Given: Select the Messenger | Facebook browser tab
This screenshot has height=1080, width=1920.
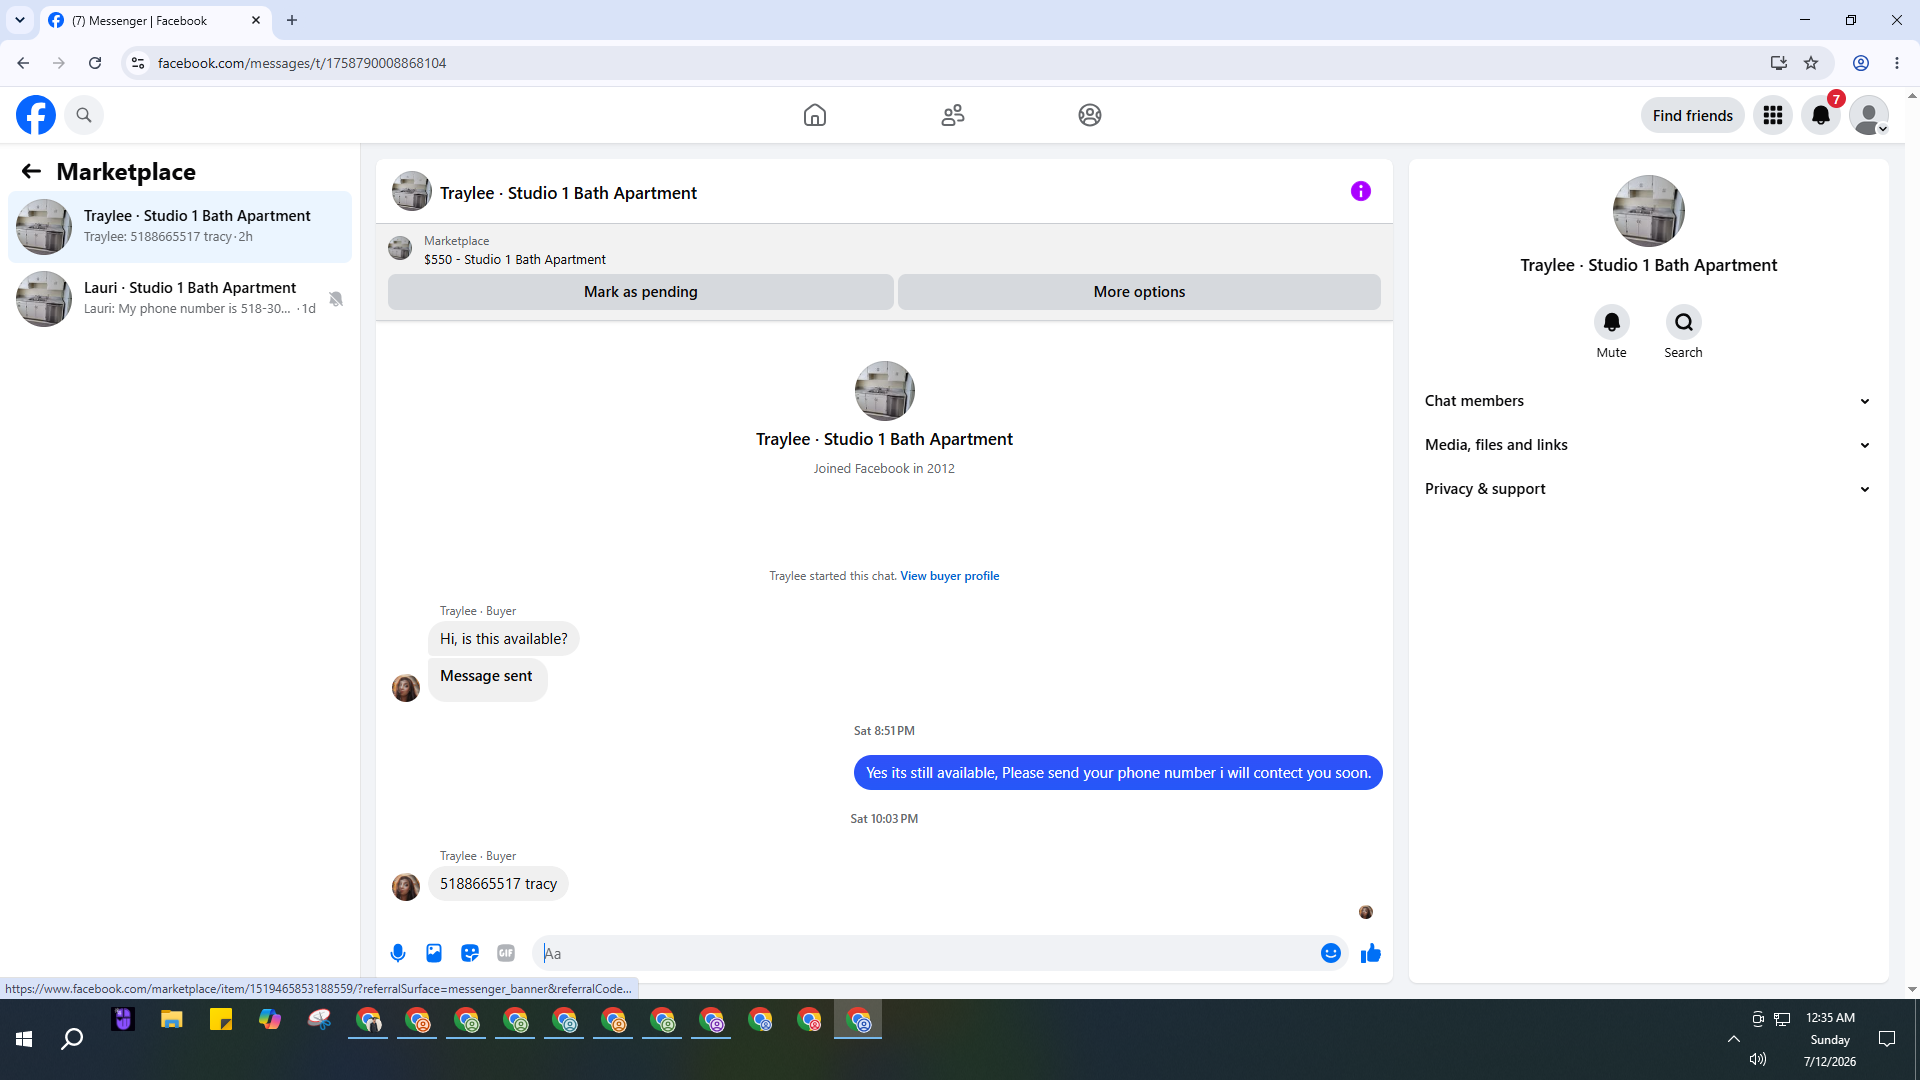Looking at the screenshot, I should tap(155, 20).
